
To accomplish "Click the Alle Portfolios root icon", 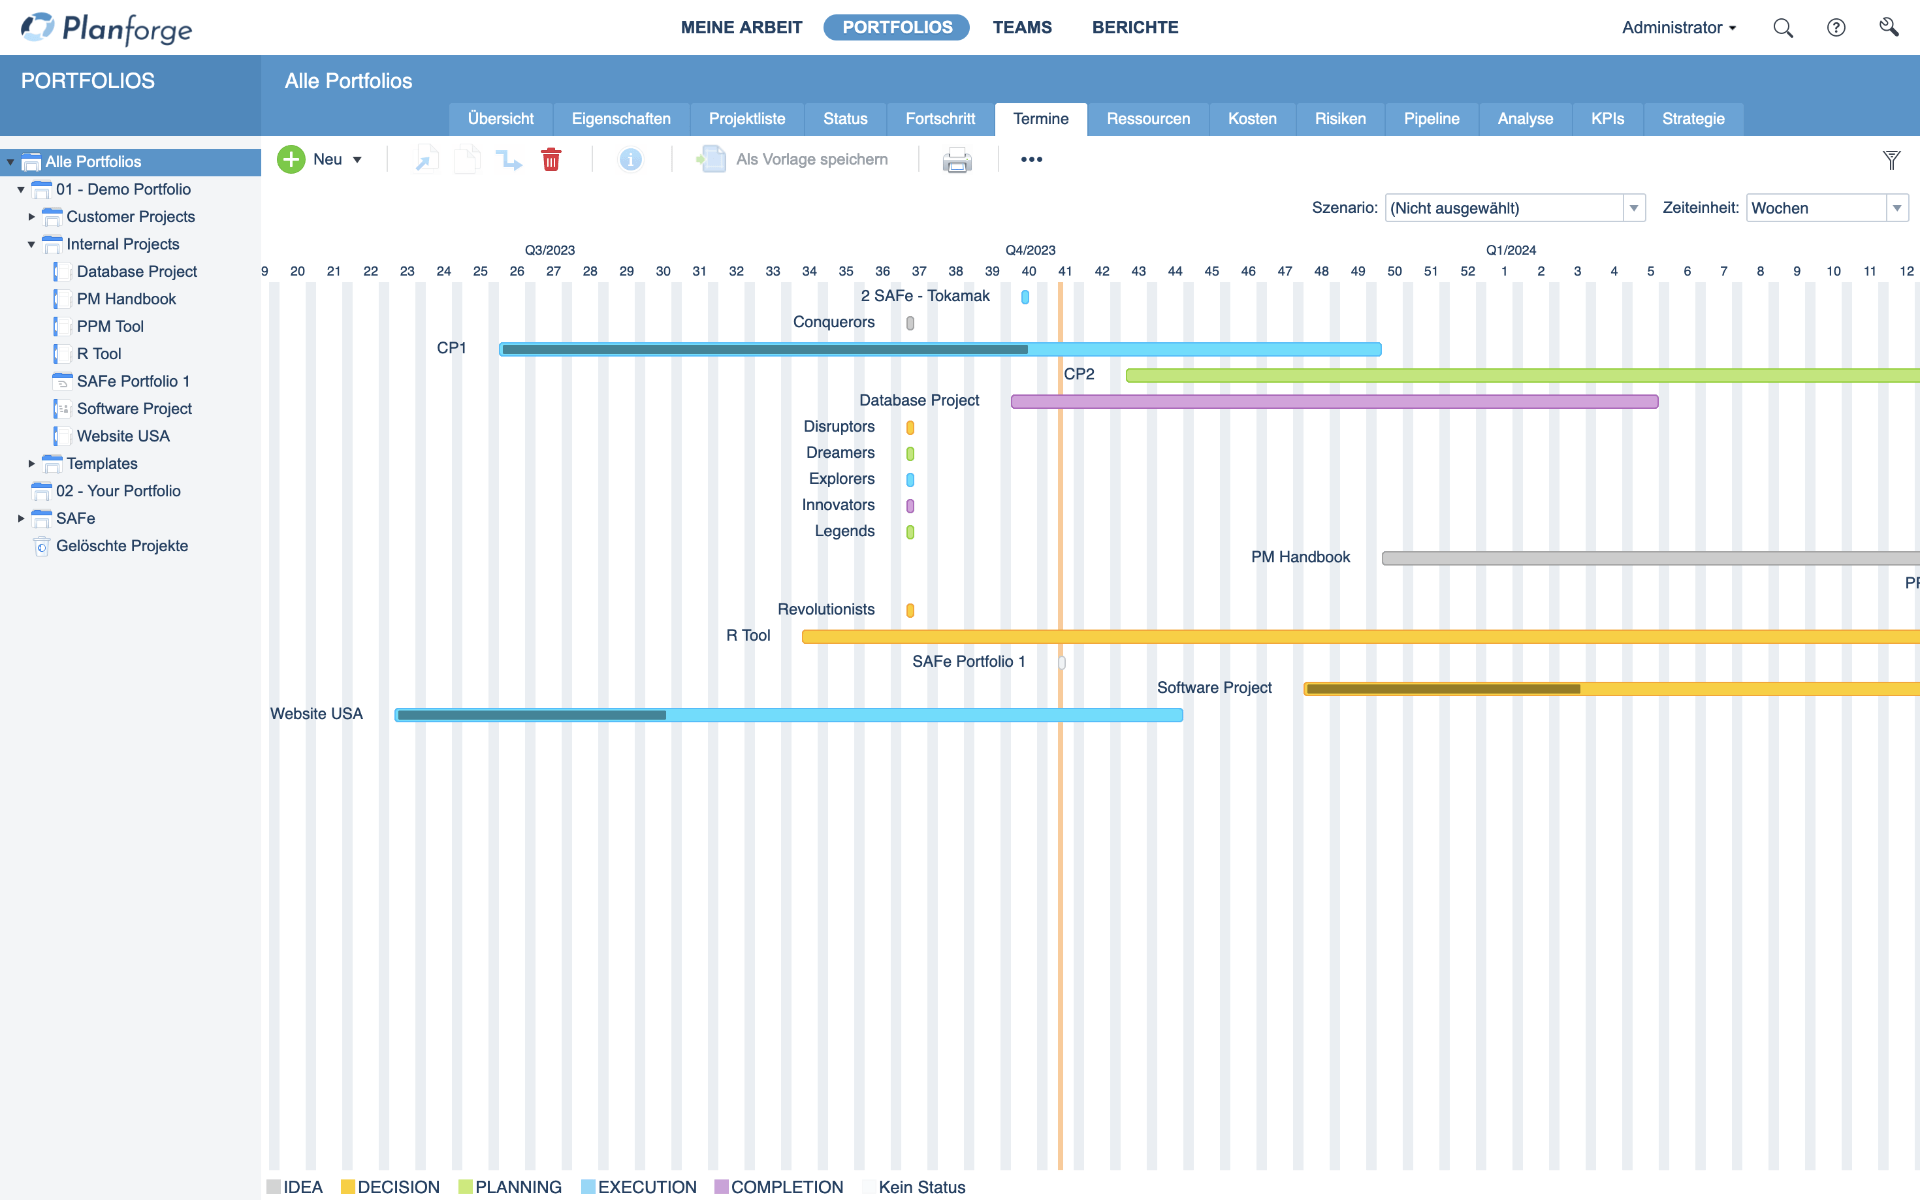I will [31, 162].
